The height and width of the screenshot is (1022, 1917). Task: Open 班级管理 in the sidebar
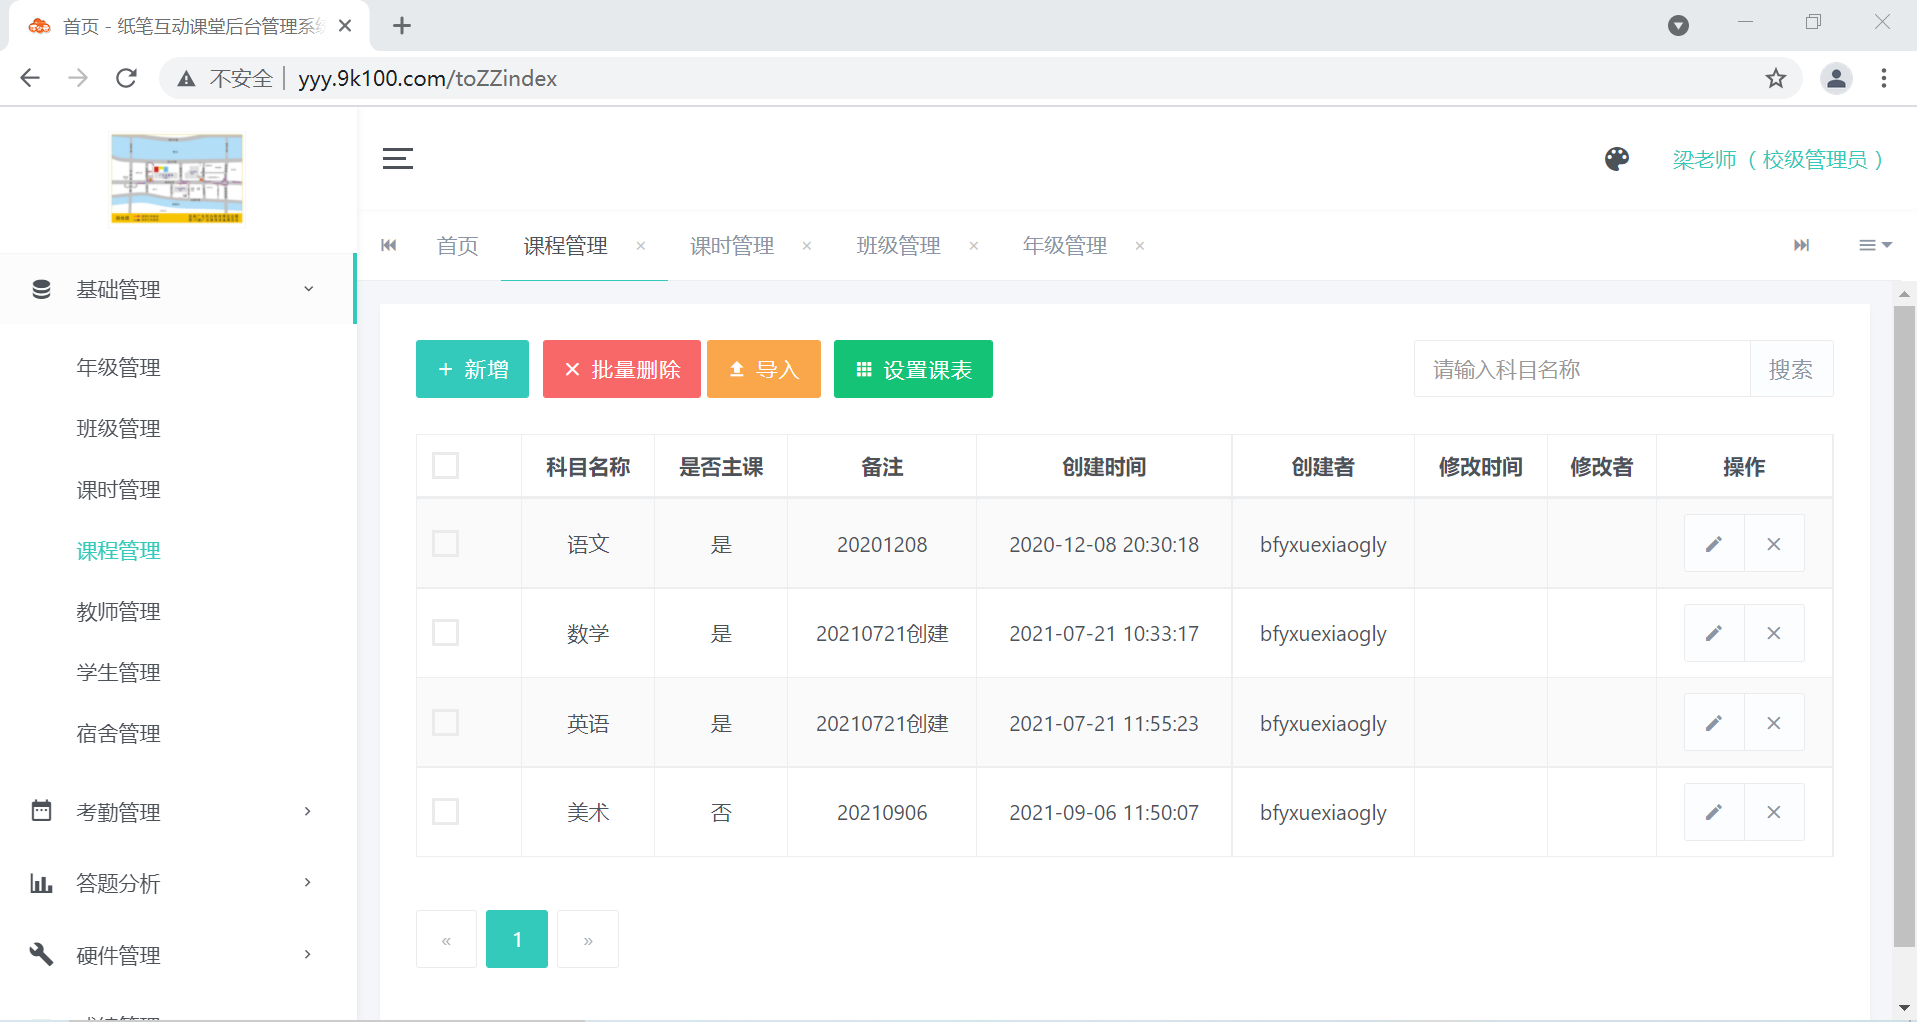pyautogui.click(x=118, y=429)
